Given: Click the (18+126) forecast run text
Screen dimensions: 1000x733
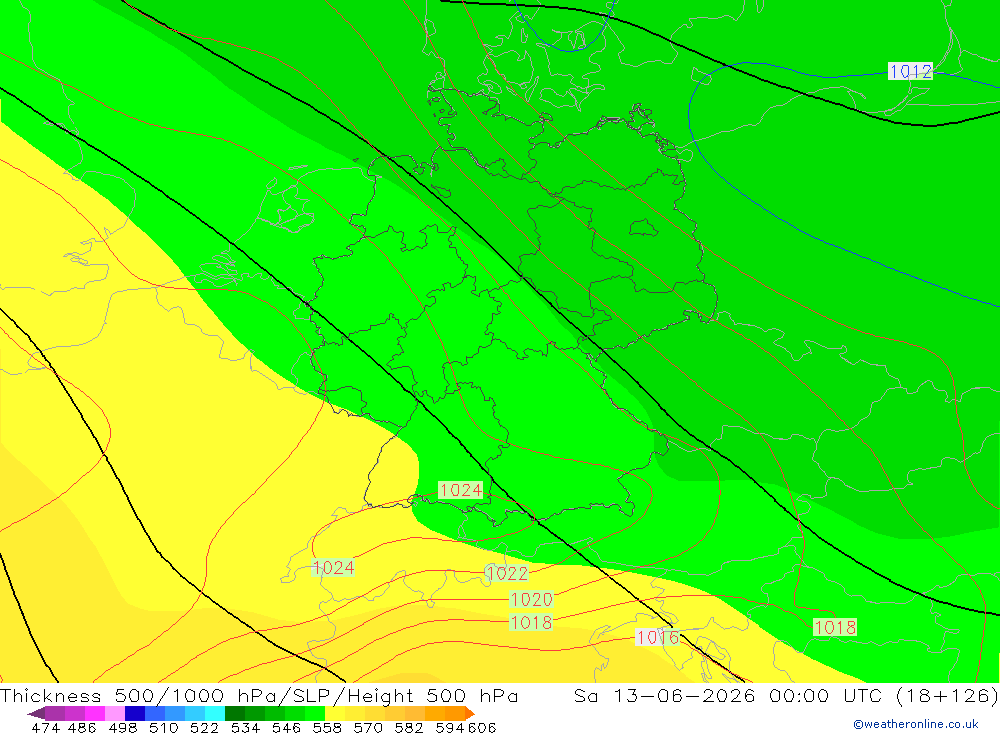Looking at the screenshot, I should click(x=946, y=695).
